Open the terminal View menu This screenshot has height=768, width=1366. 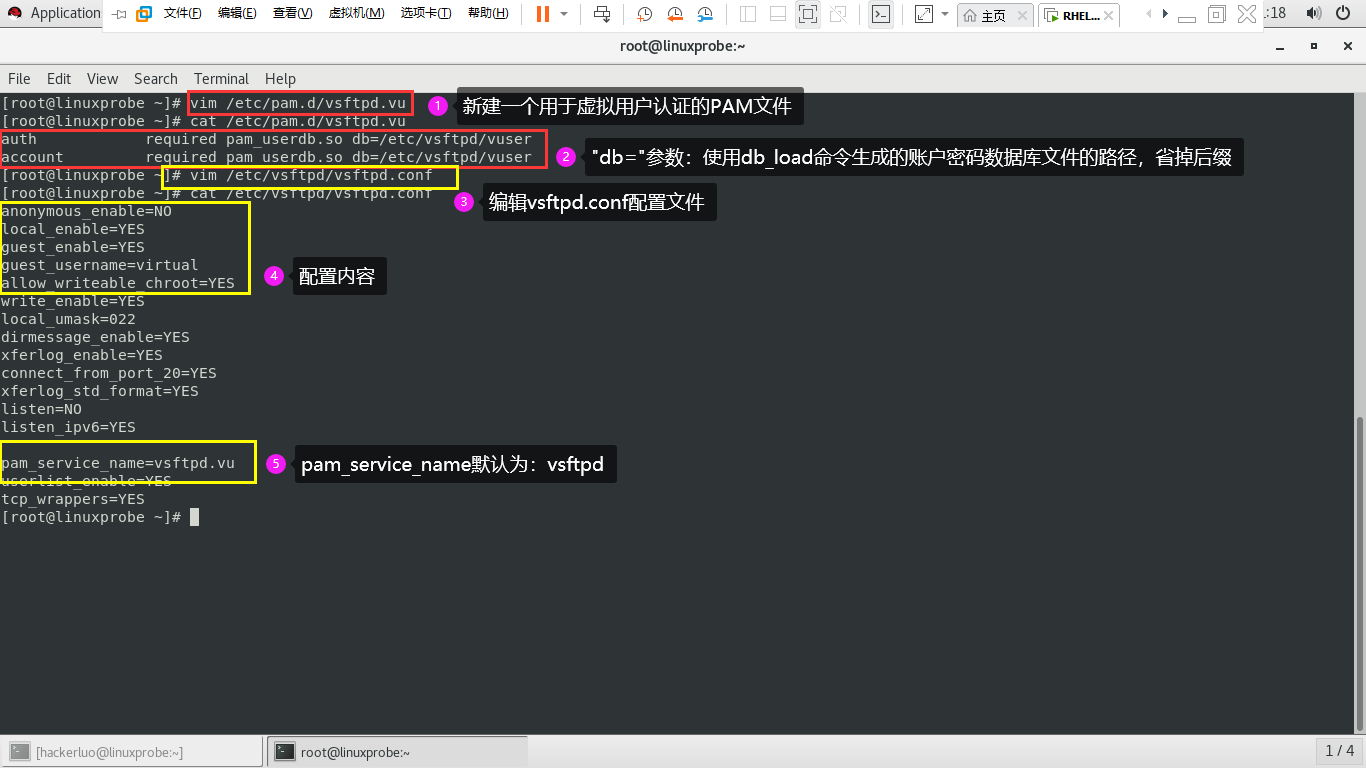point(102,79)
